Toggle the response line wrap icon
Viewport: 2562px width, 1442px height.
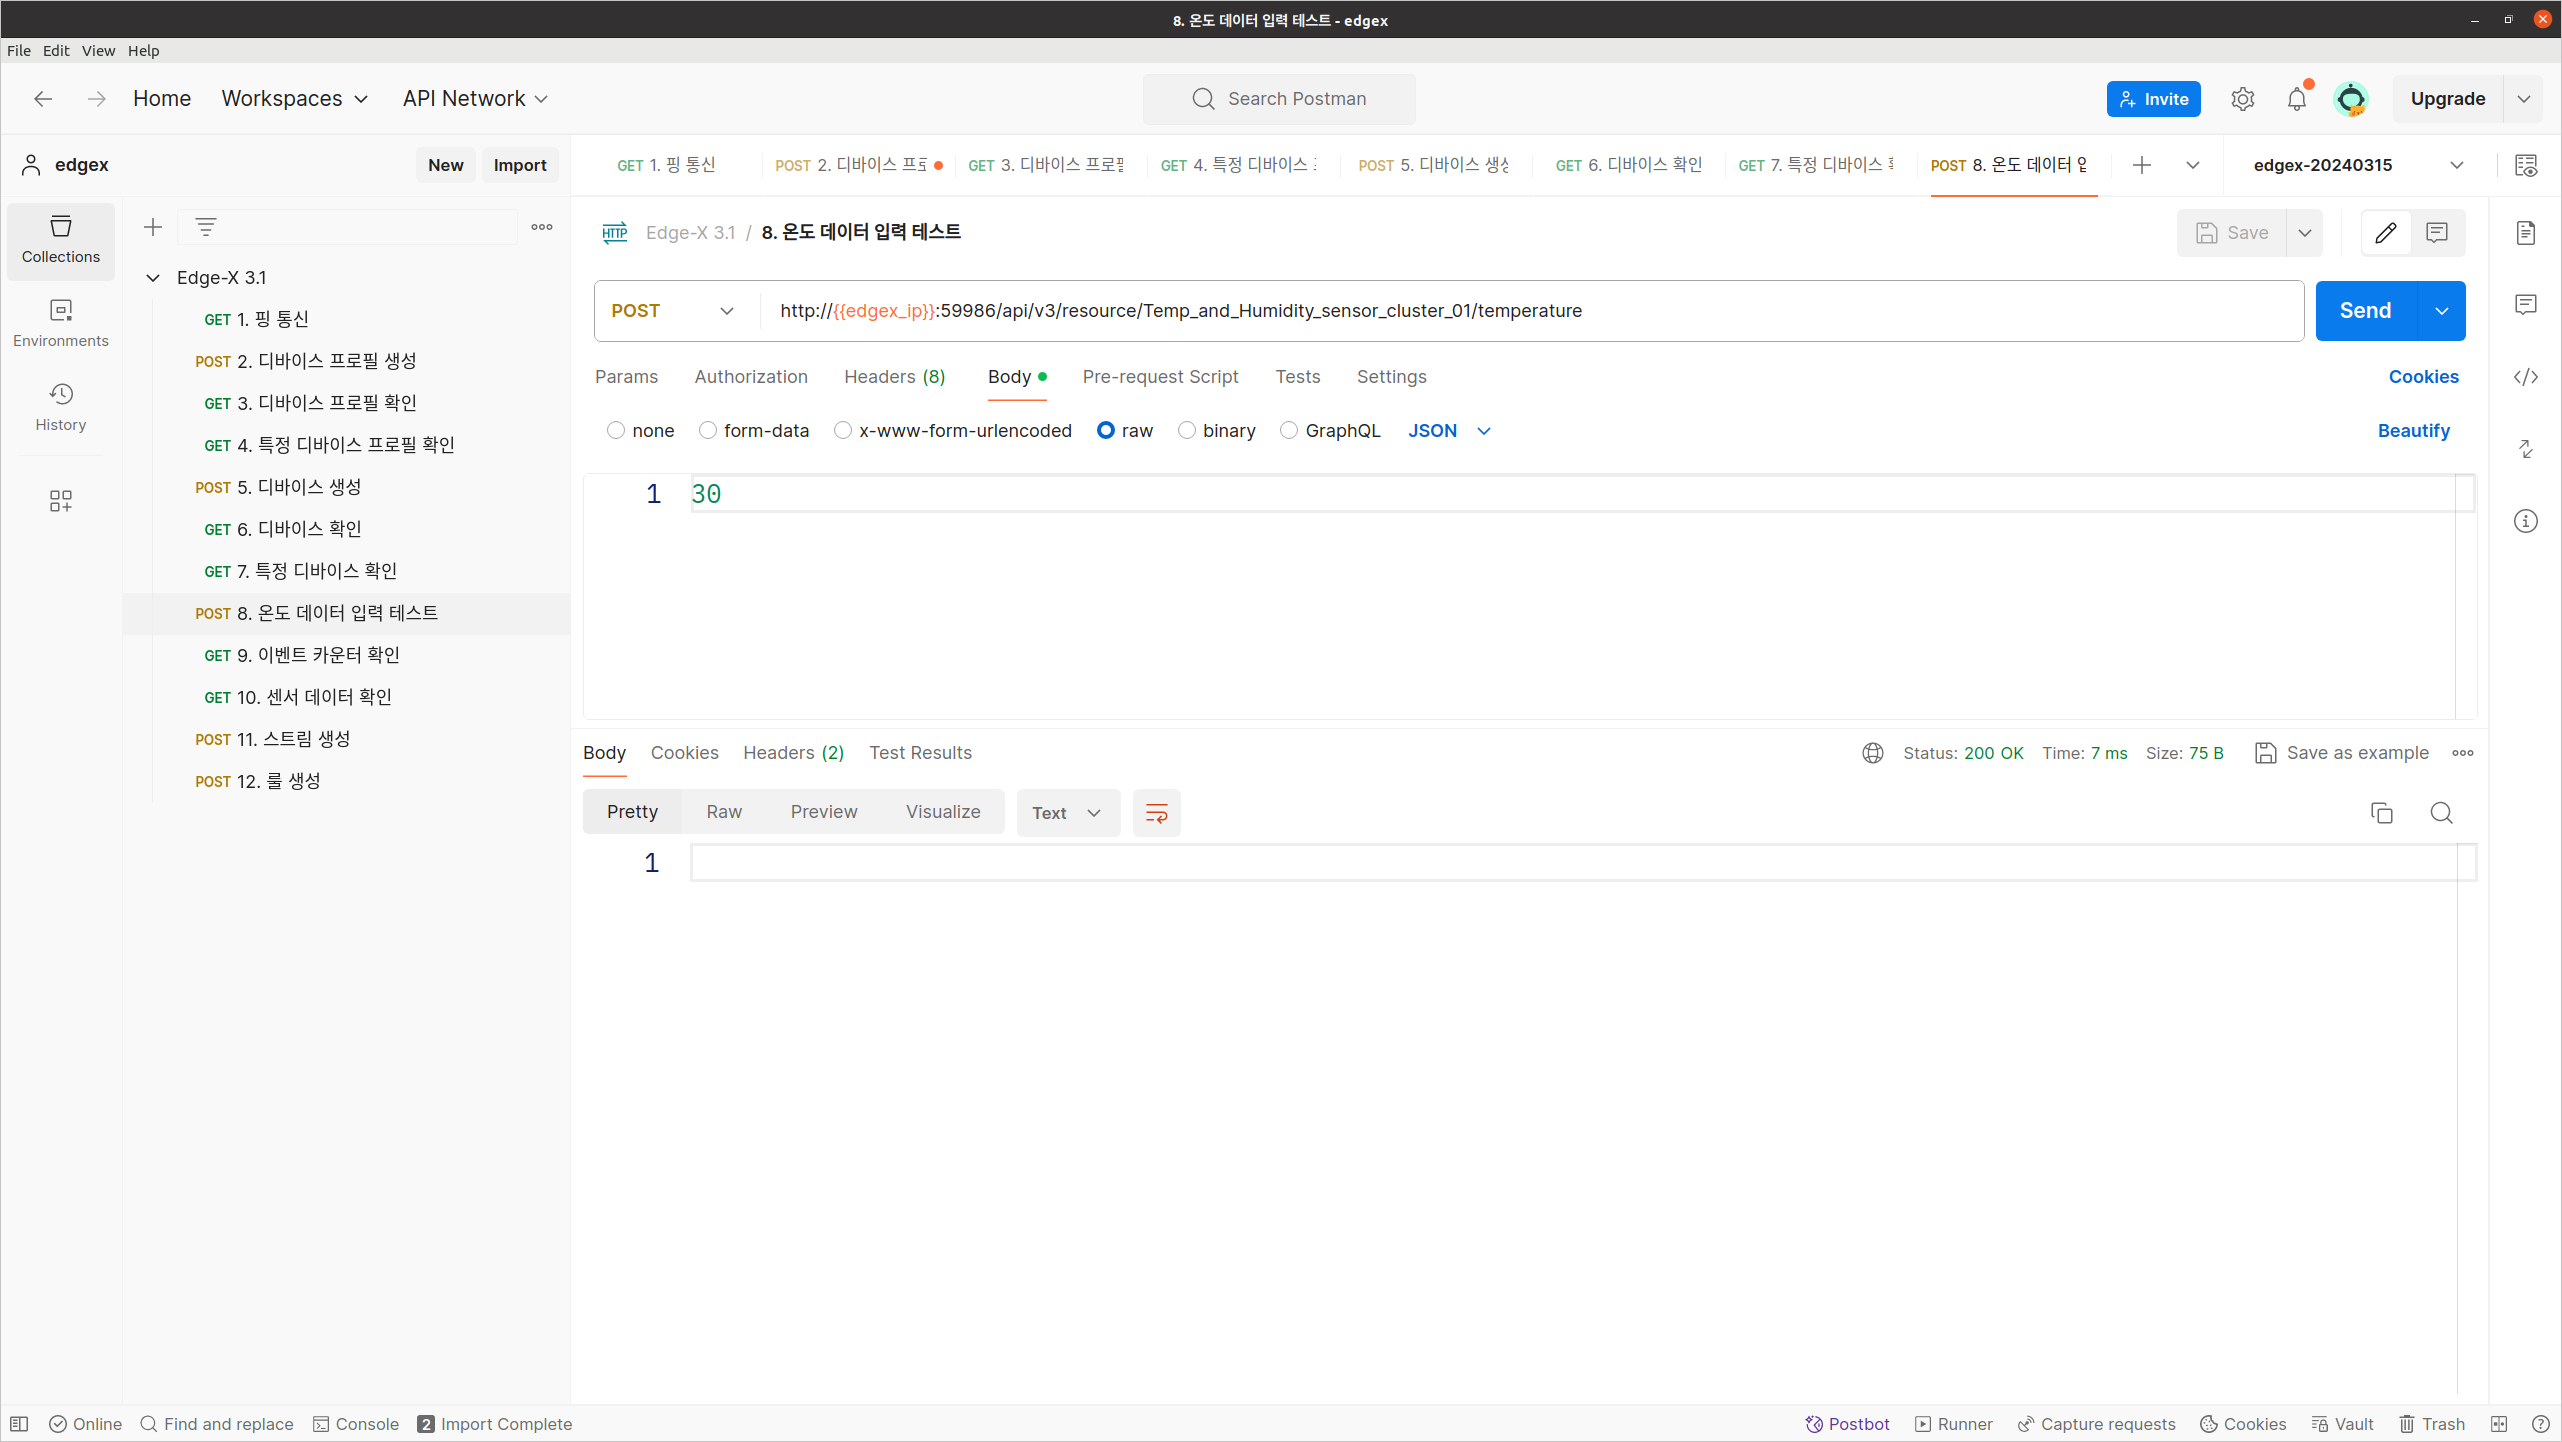1157,813
